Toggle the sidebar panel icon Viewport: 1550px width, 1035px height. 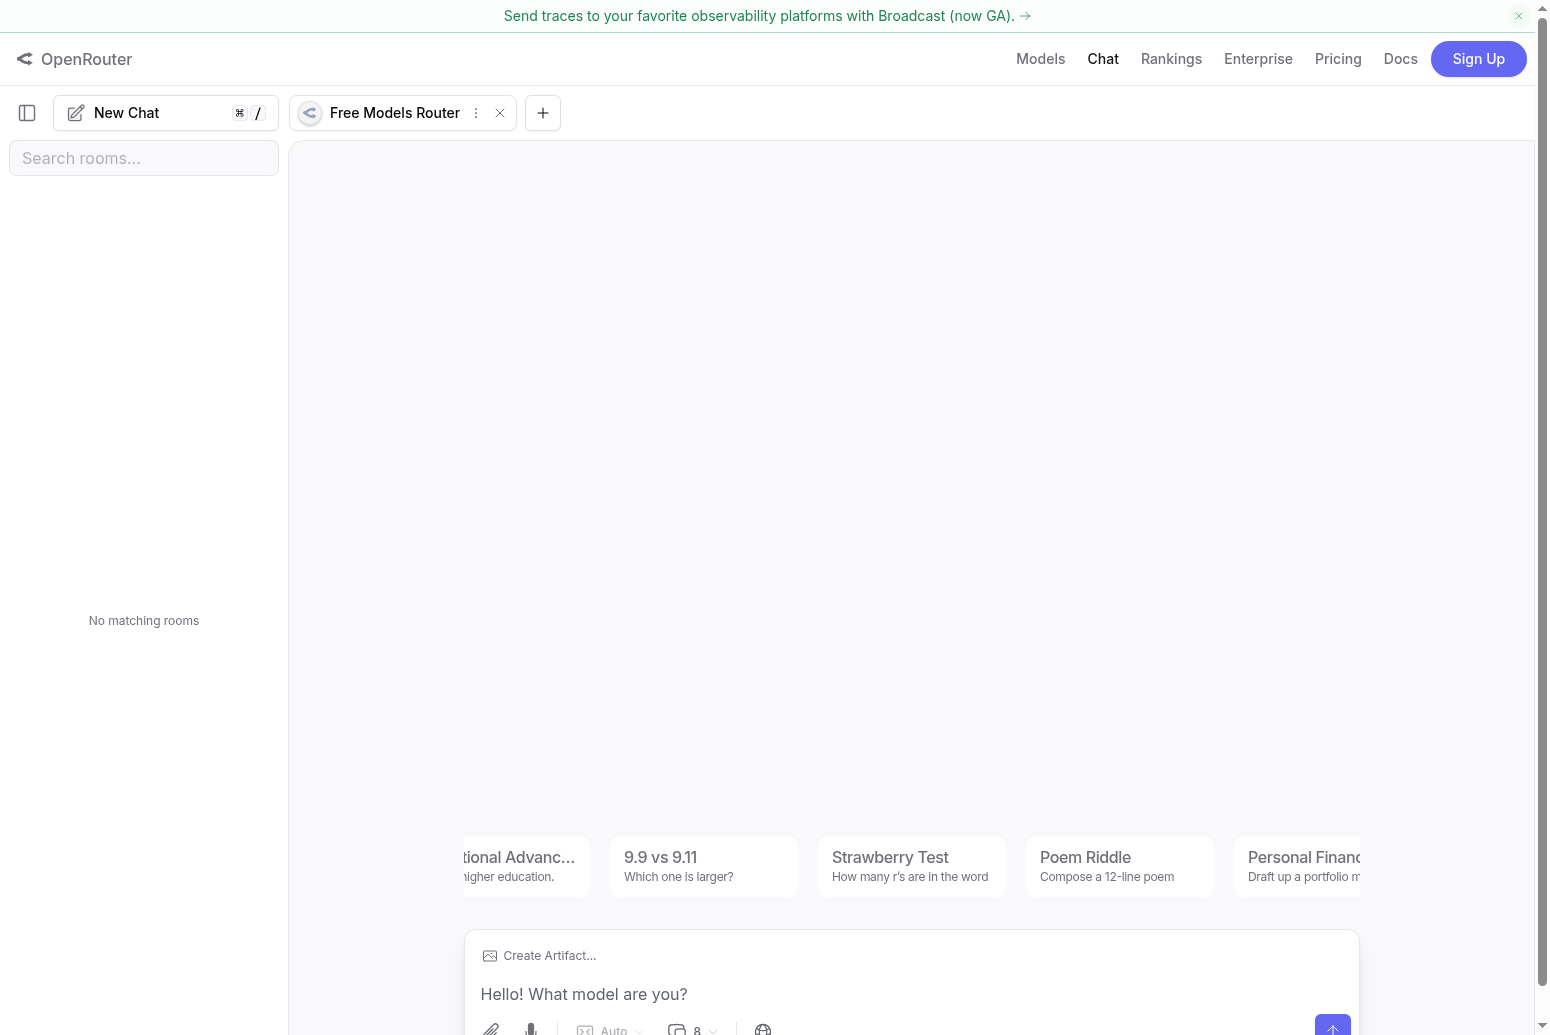click(x=27, y=113)
